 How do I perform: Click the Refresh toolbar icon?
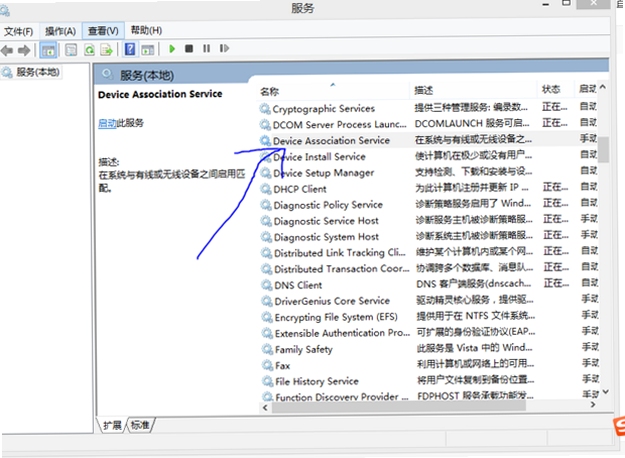[89, 50]
